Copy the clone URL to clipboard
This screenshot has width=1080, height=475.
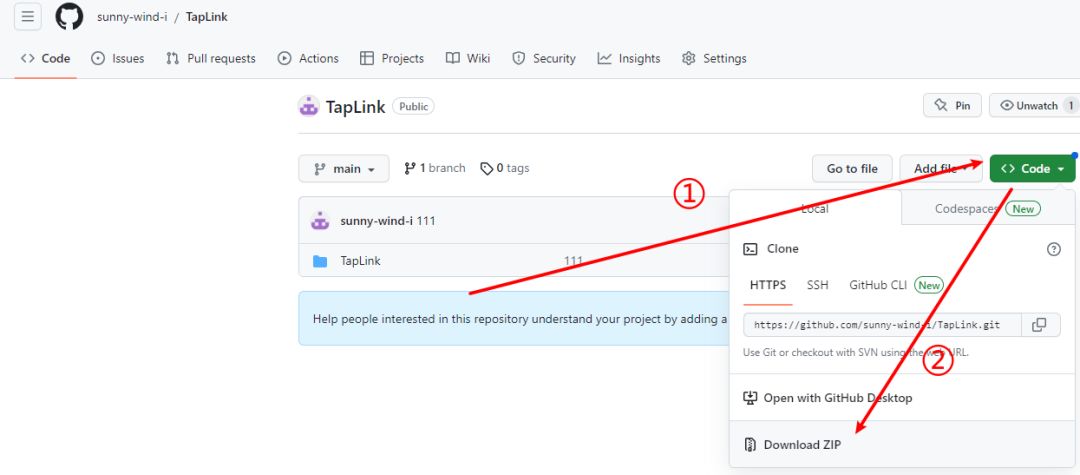point(1039,325)
